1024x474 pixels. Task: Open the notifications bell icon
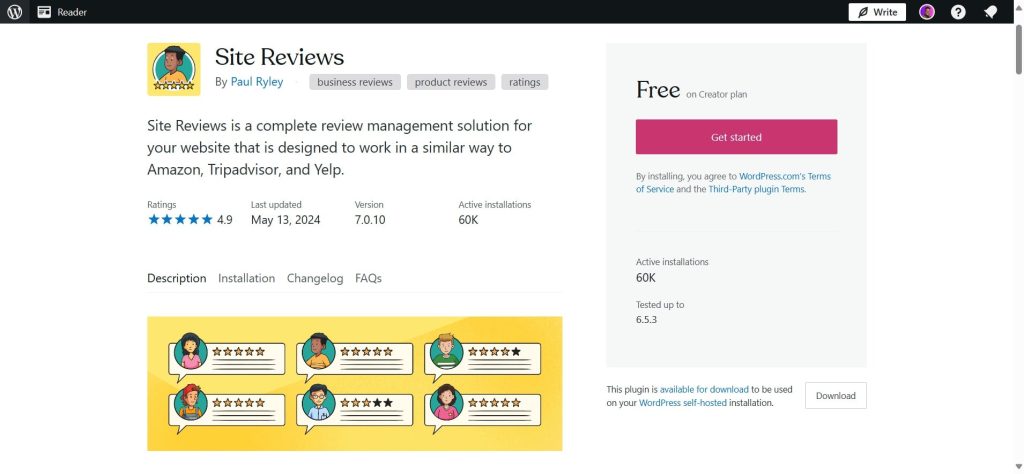[x=991, y=12]
